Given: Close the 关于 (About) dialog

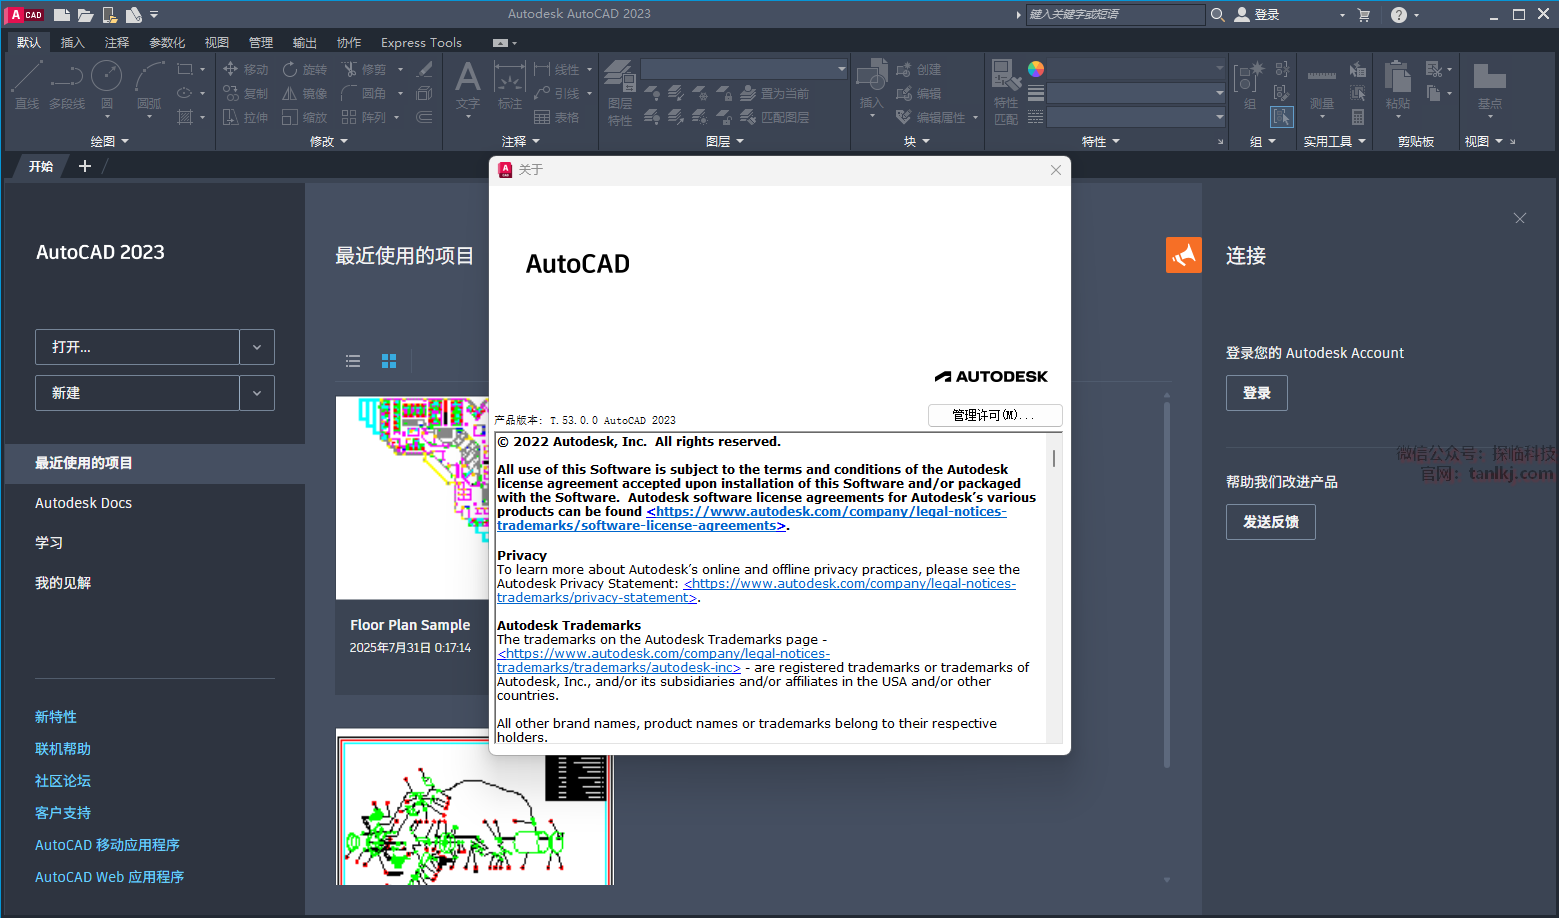Looking at the screenshot, I should pyautogui.click(x=1056, y=170).
